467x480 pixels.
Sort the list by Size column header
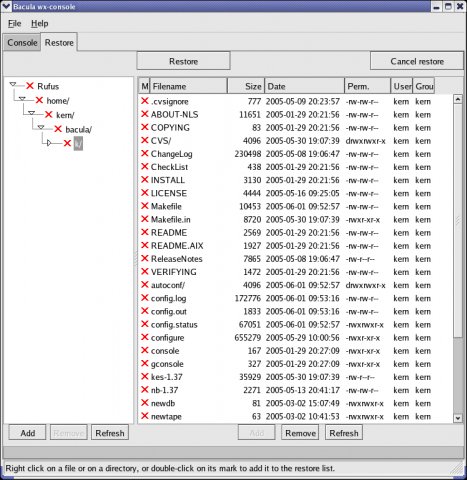point(246,86)
